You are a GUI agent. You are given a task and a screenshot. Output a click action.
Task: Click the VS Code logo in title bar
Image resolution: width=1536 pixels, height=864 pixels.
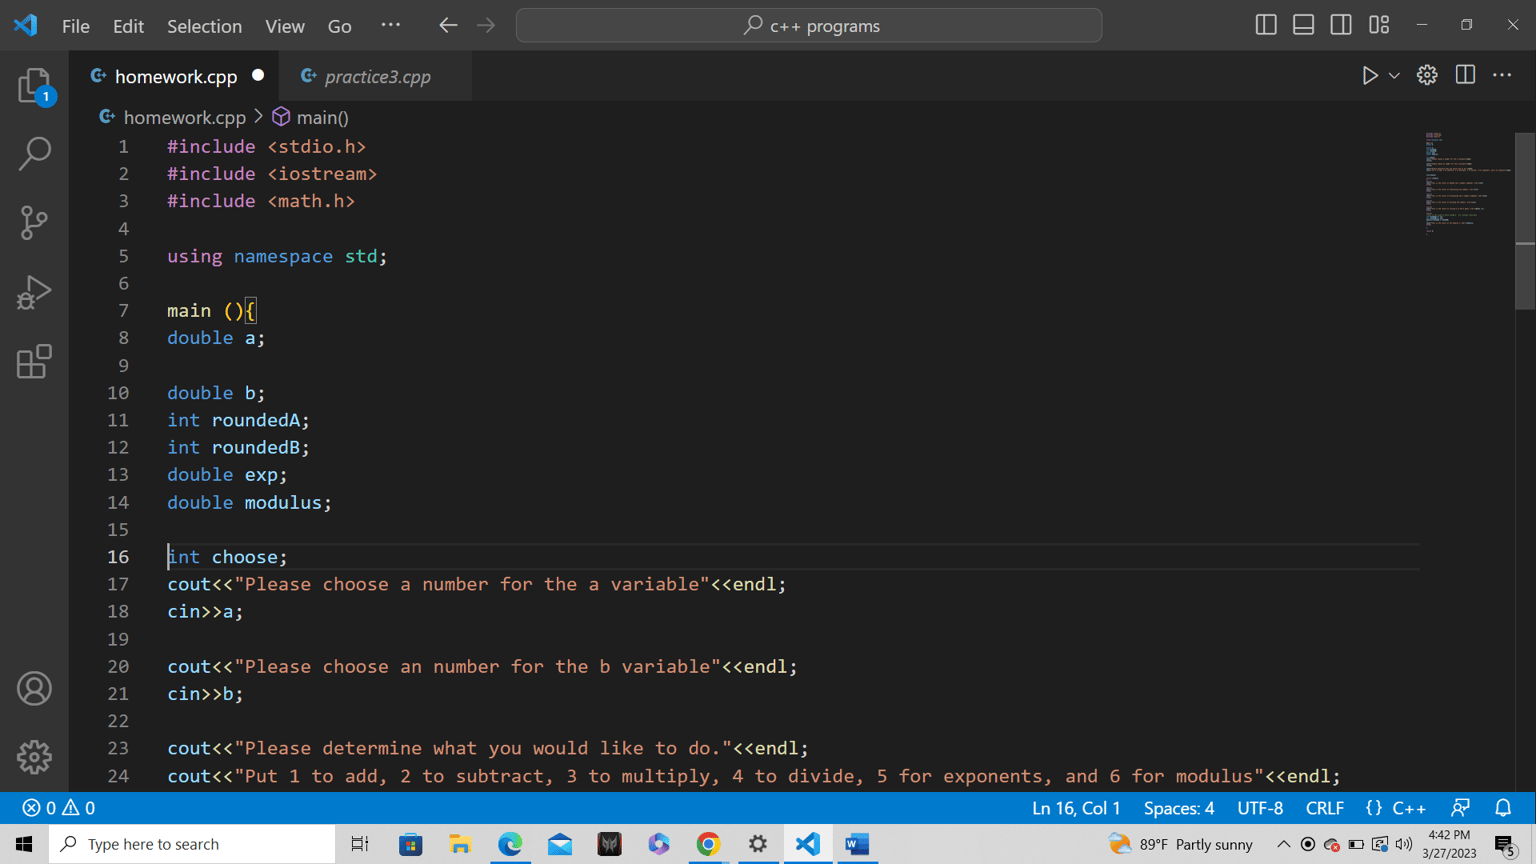coord(25,25)
